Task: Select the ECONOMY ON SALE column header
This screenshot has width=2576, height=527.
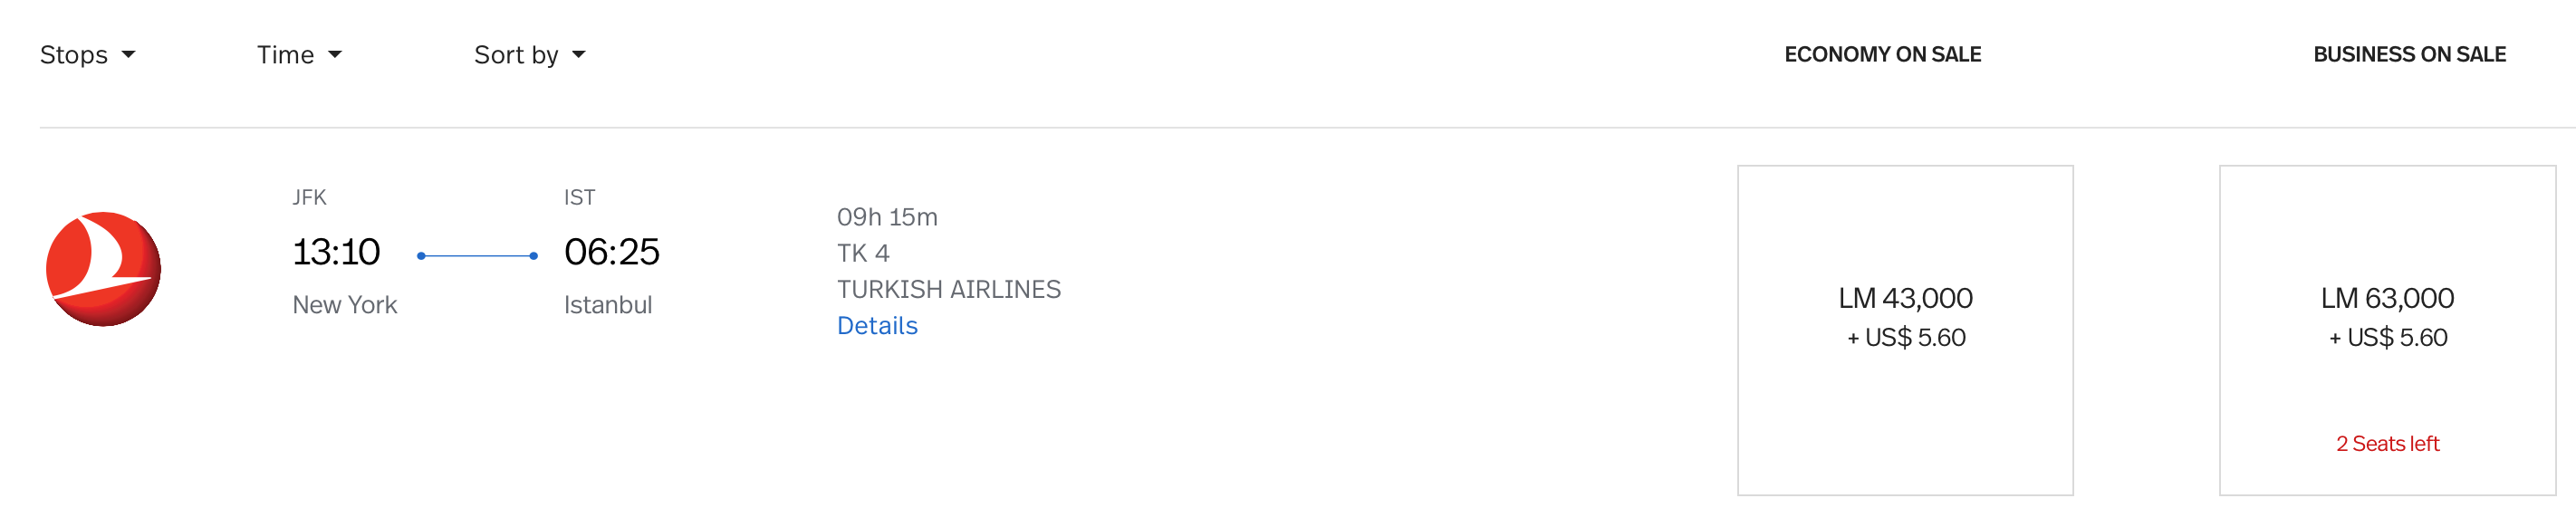Action: pos(1883,54)
